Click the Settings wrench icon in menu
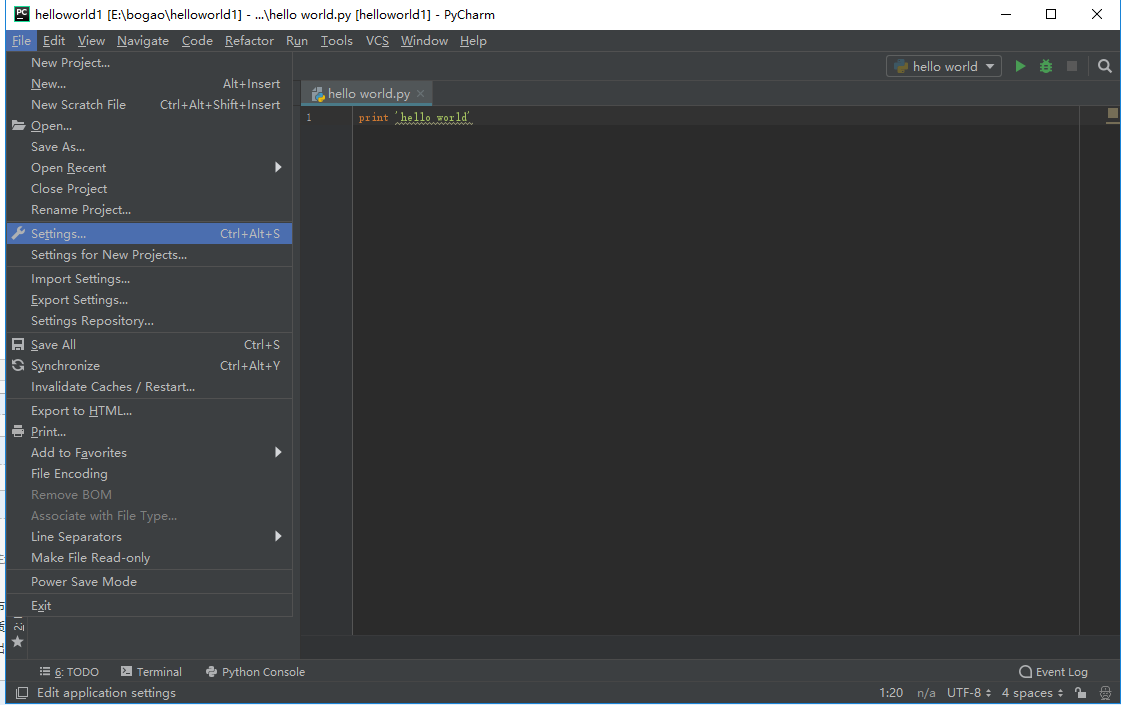Screen dimensions: 1121x705 (x=19, y=233)
